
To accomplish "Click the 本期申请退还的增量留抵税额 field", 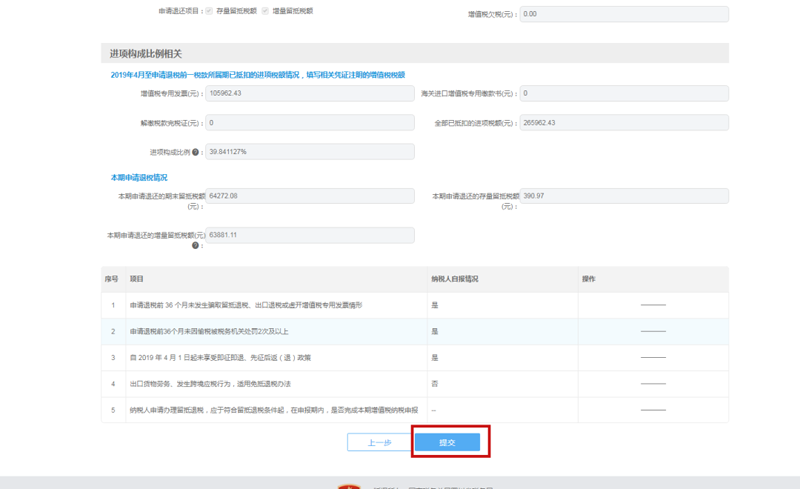I will [x=310, y=235].
